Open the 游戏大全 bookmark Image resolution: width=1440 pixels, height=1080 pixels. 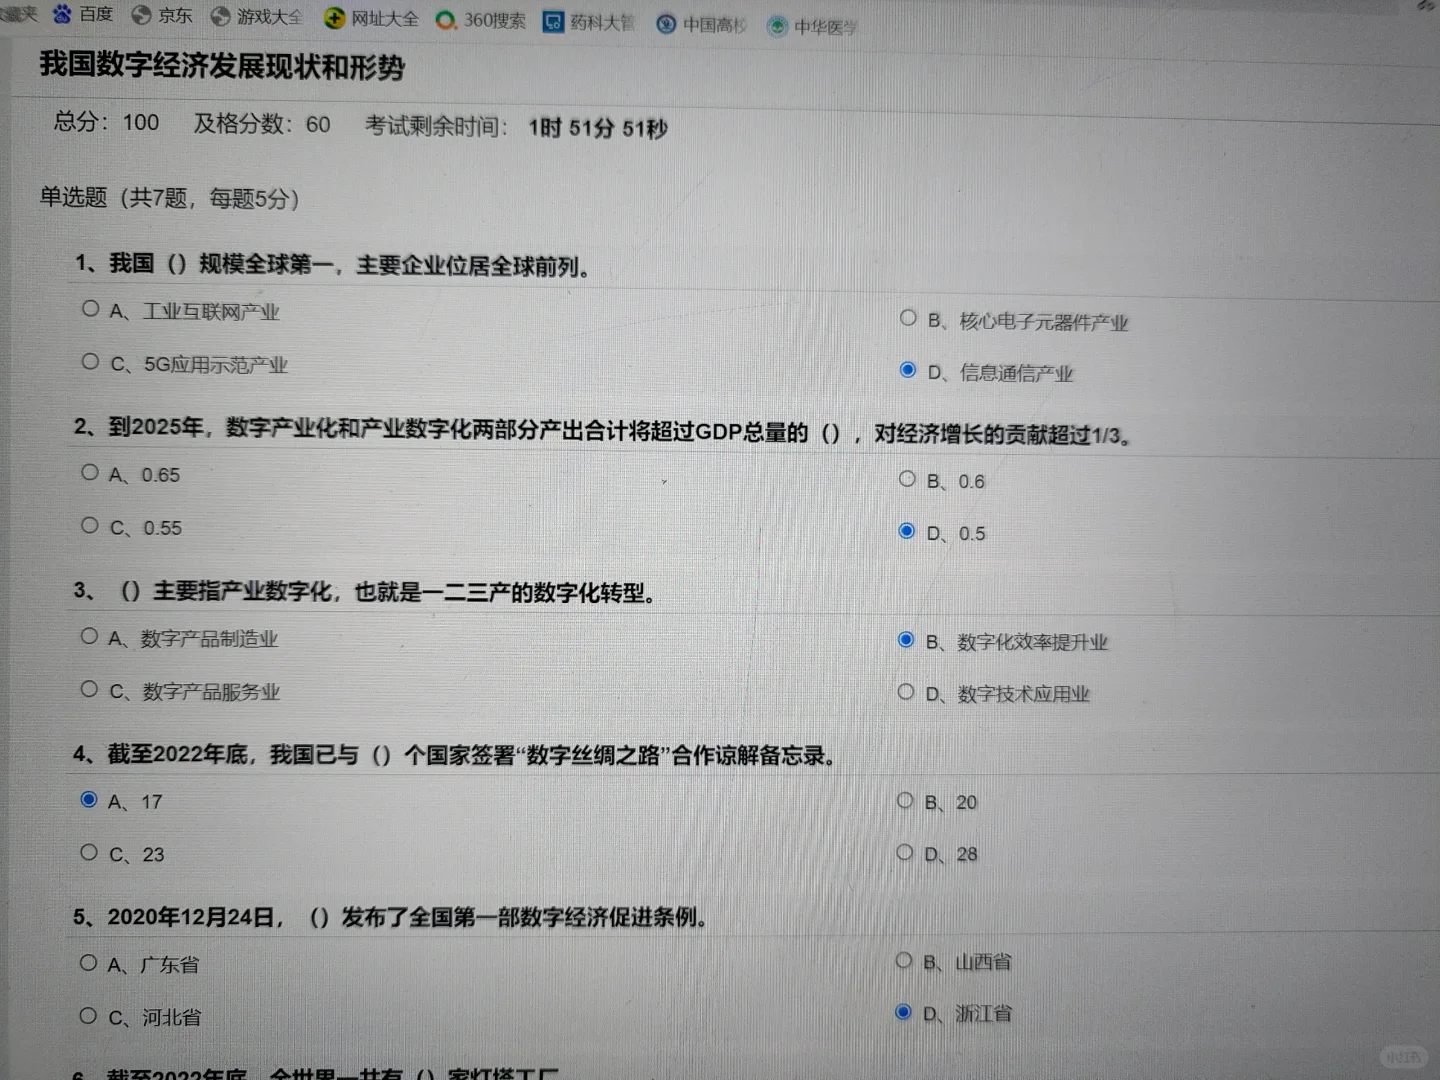257,17
